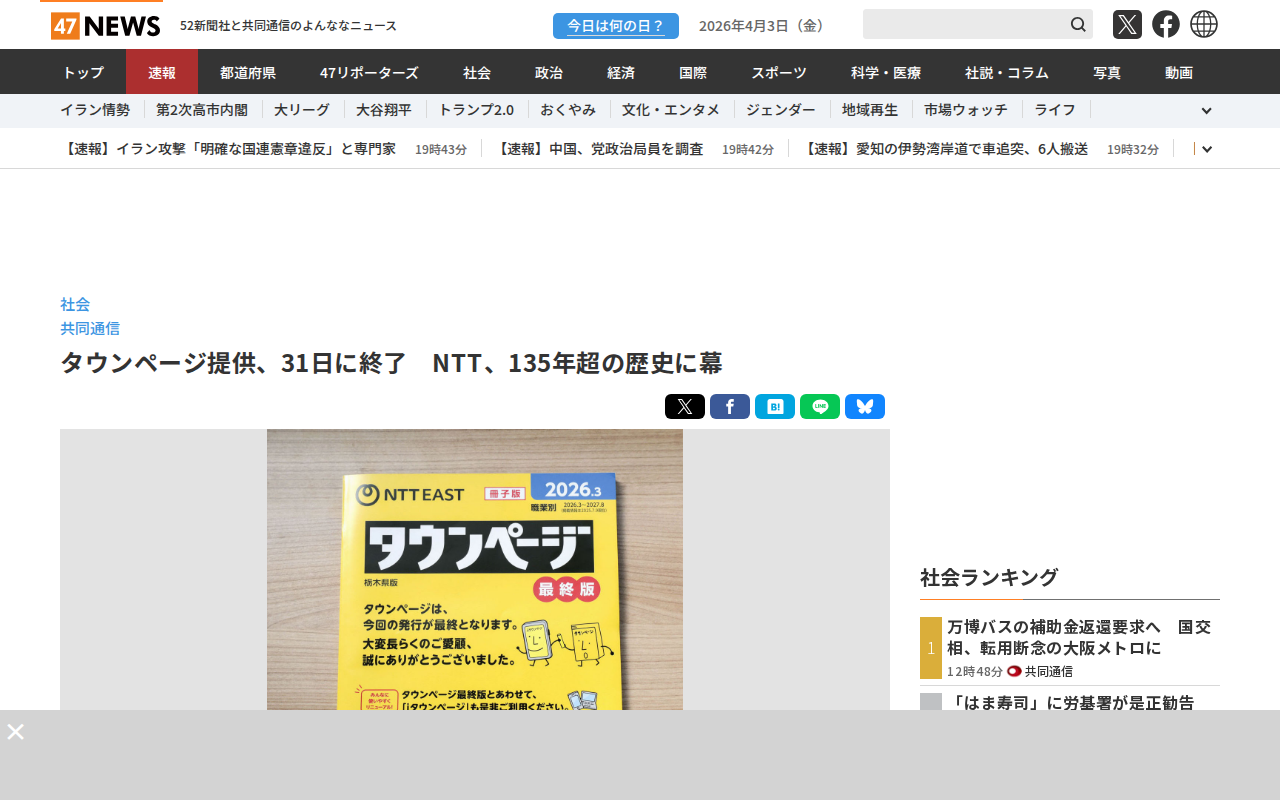Open the 社会 category link above article
The height and width of the screenshot is (800, 1280).
point(75,304)
